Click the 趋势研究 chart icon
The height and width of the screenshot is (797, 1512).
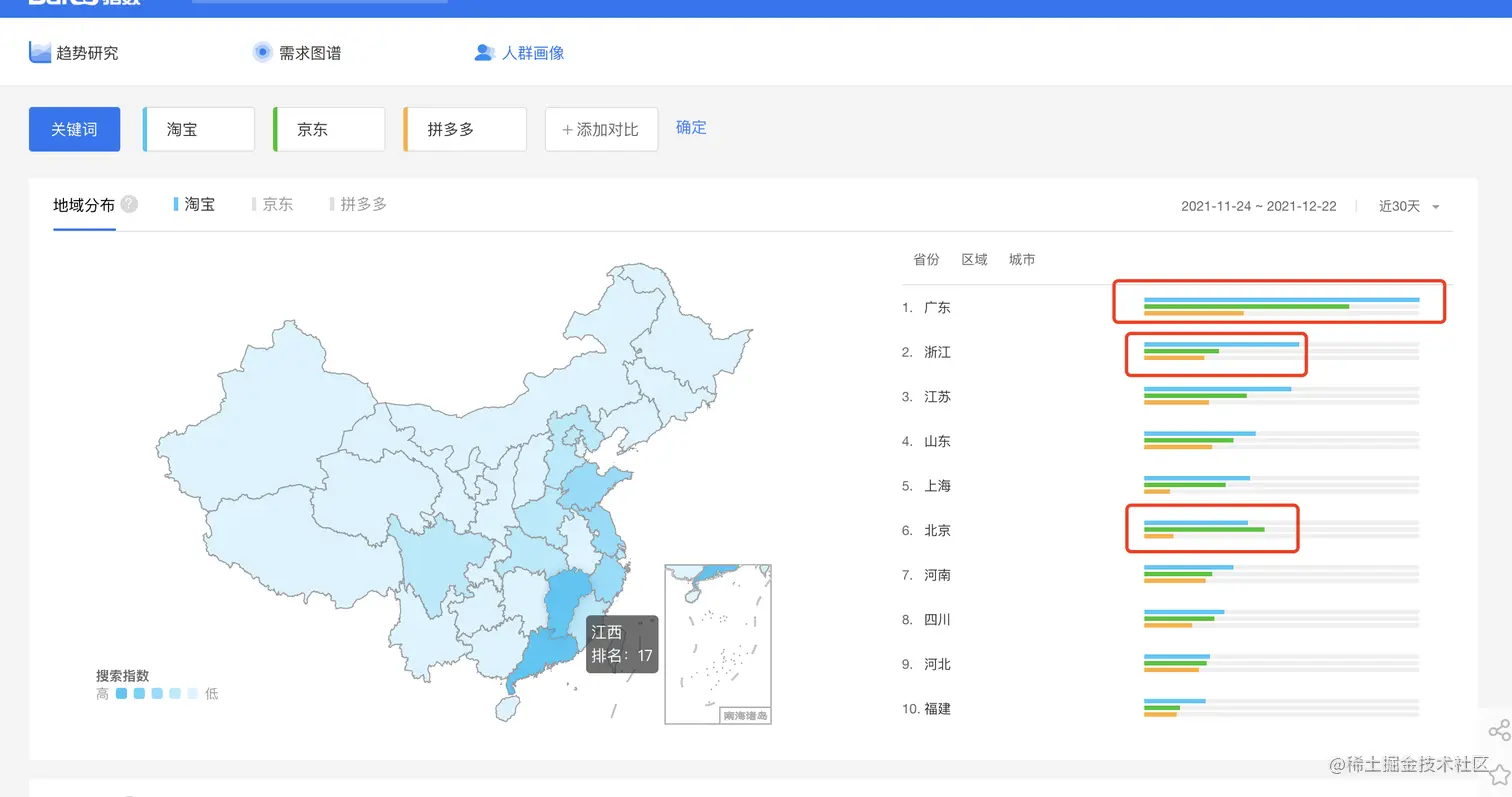click(40, 52)
